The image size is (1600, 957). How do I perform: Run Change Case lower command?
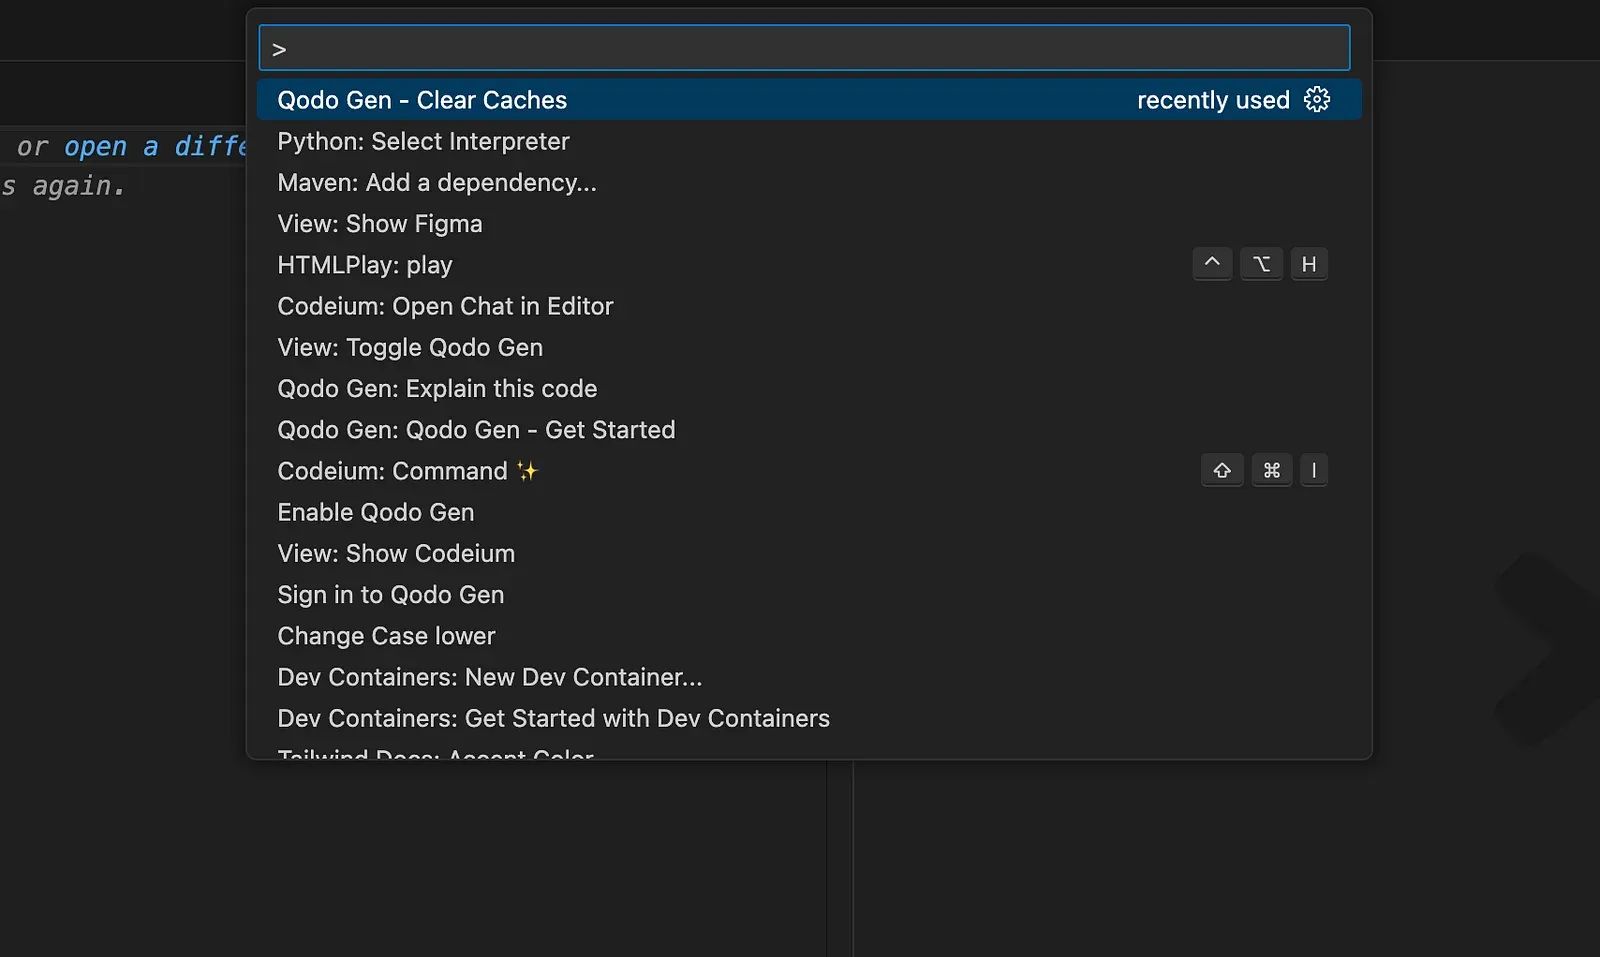pos(809,636)
